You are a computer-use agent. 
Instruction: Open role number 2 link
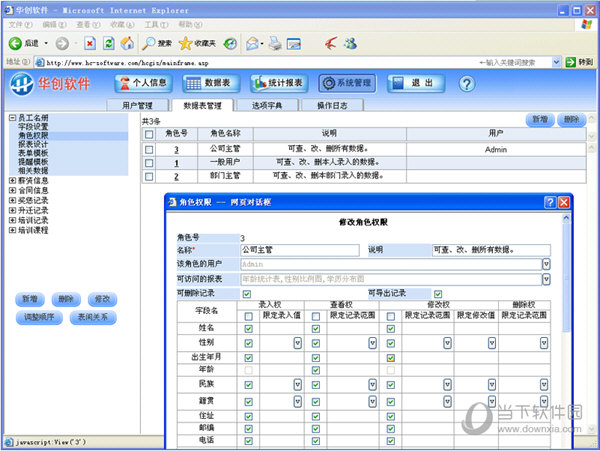click(x=176, y=176)
